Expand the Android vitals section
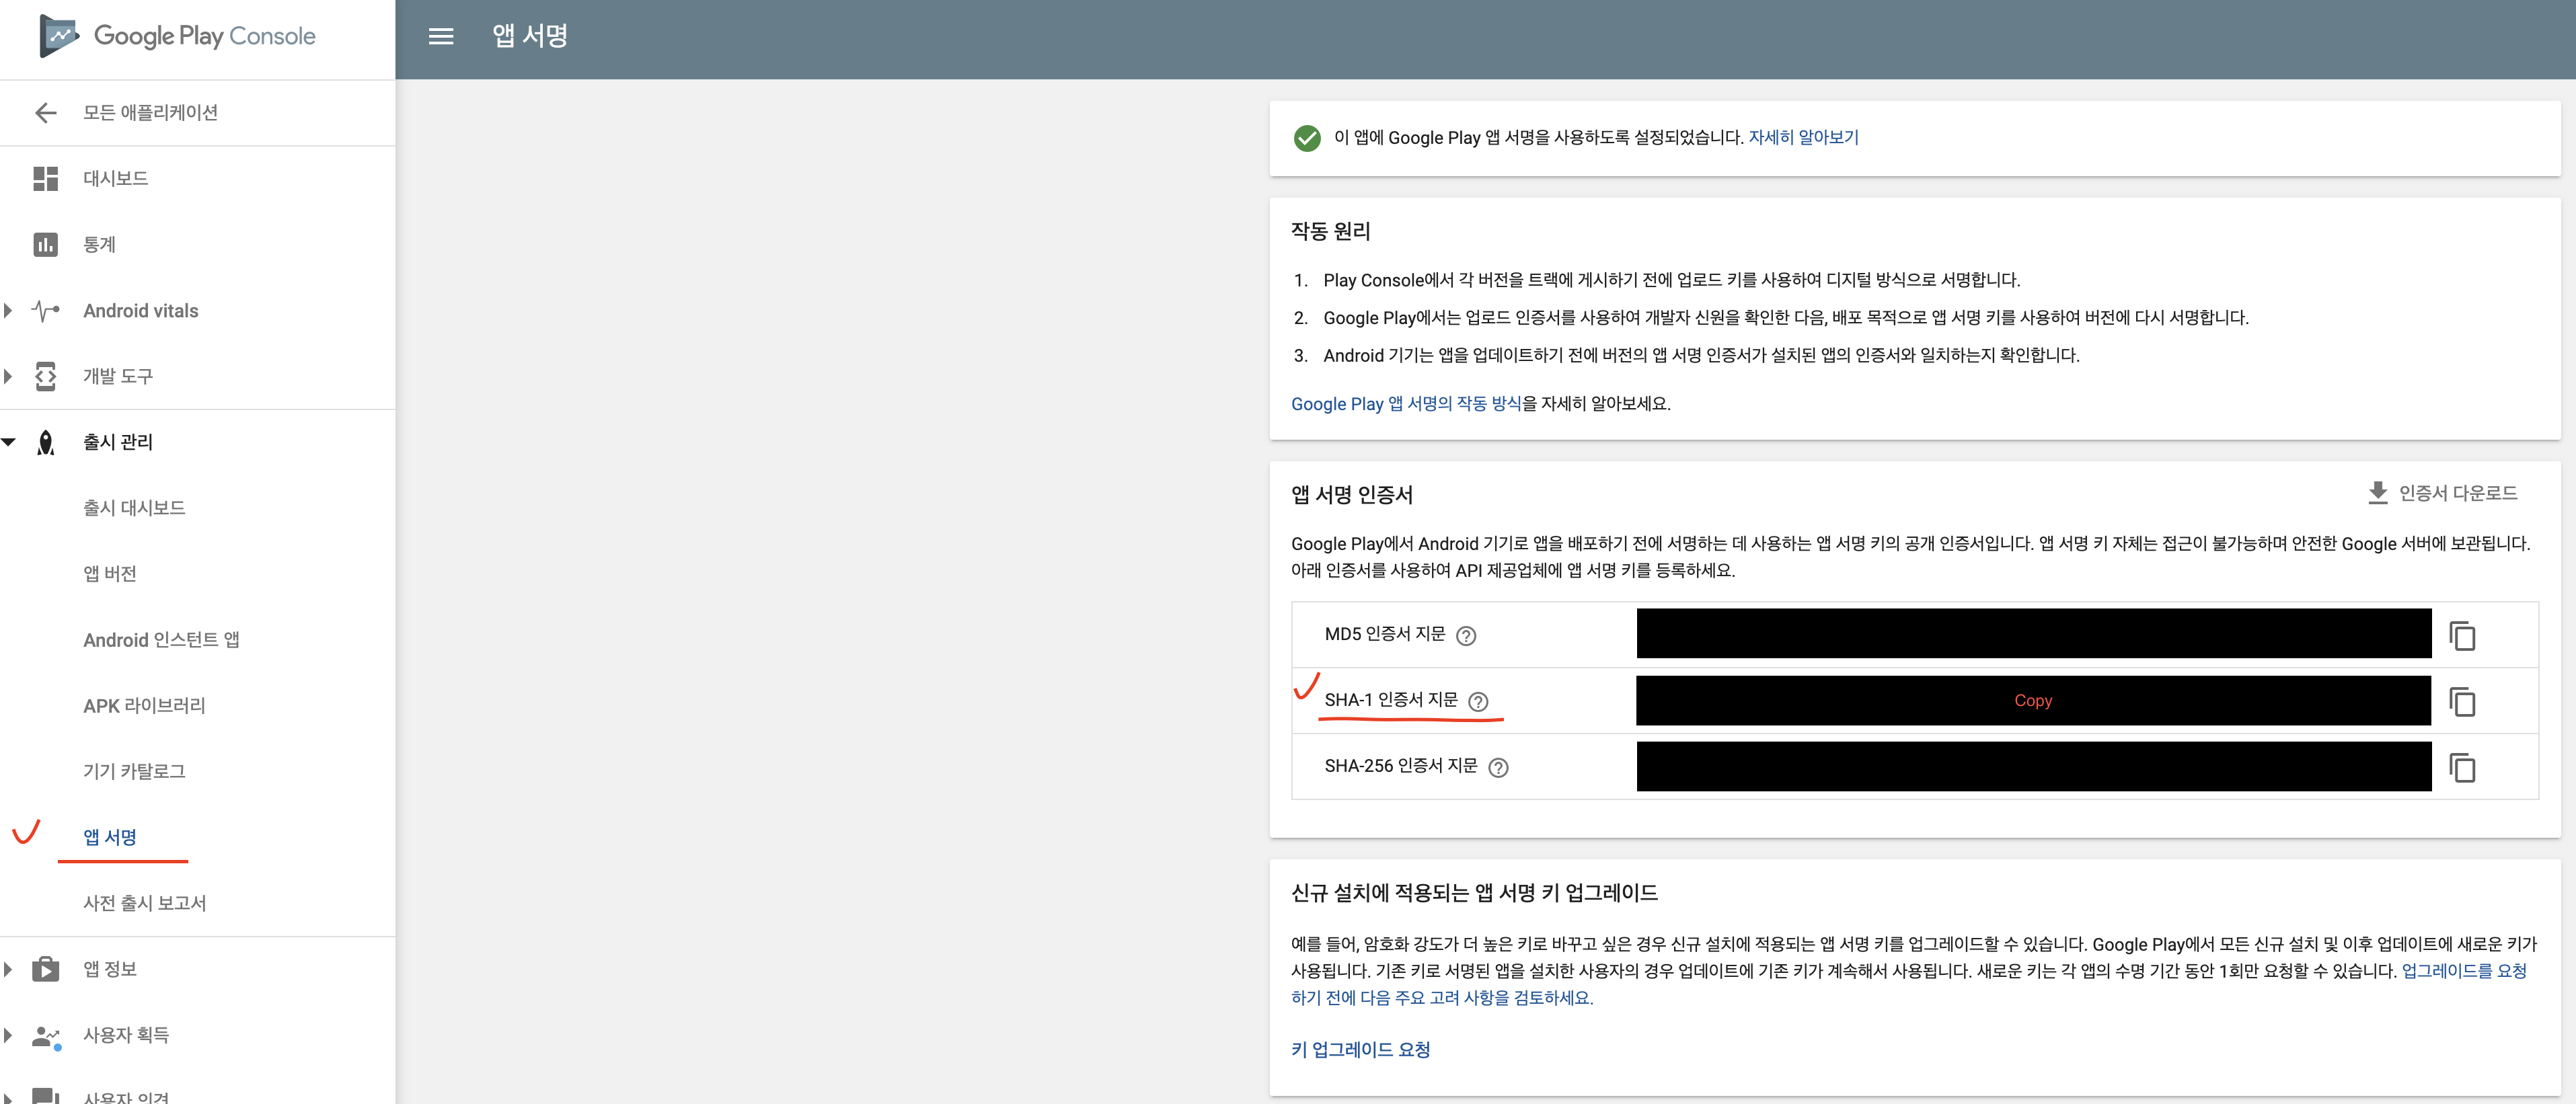 point(9,311)
